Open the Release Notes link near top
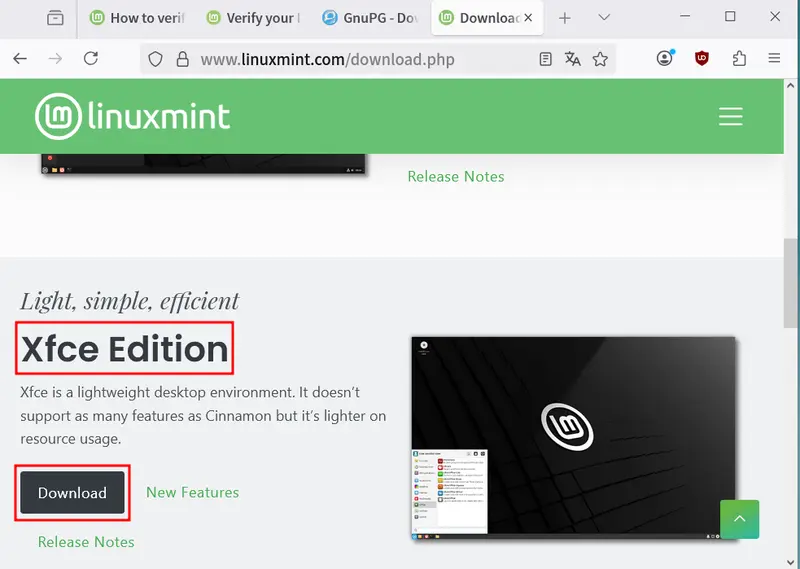The width and height of the screenshot is (800, 569). (x=456, y=177)
